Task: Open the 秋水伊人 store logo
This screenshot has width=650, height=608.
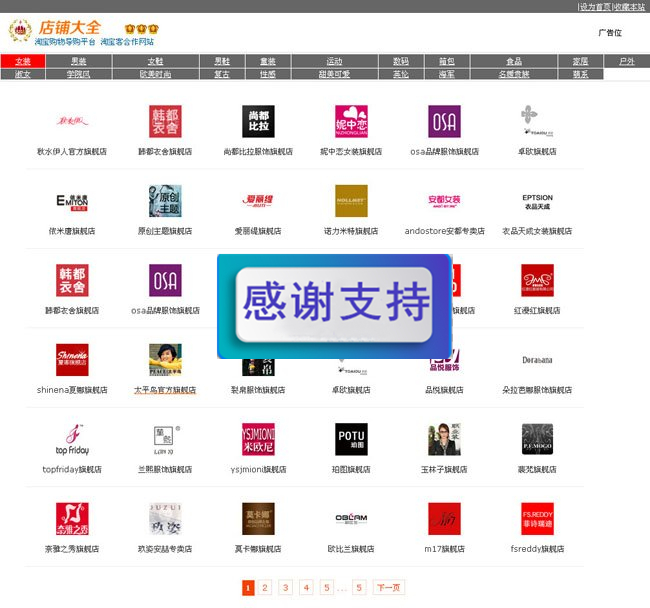Action: tap(72, 121)
